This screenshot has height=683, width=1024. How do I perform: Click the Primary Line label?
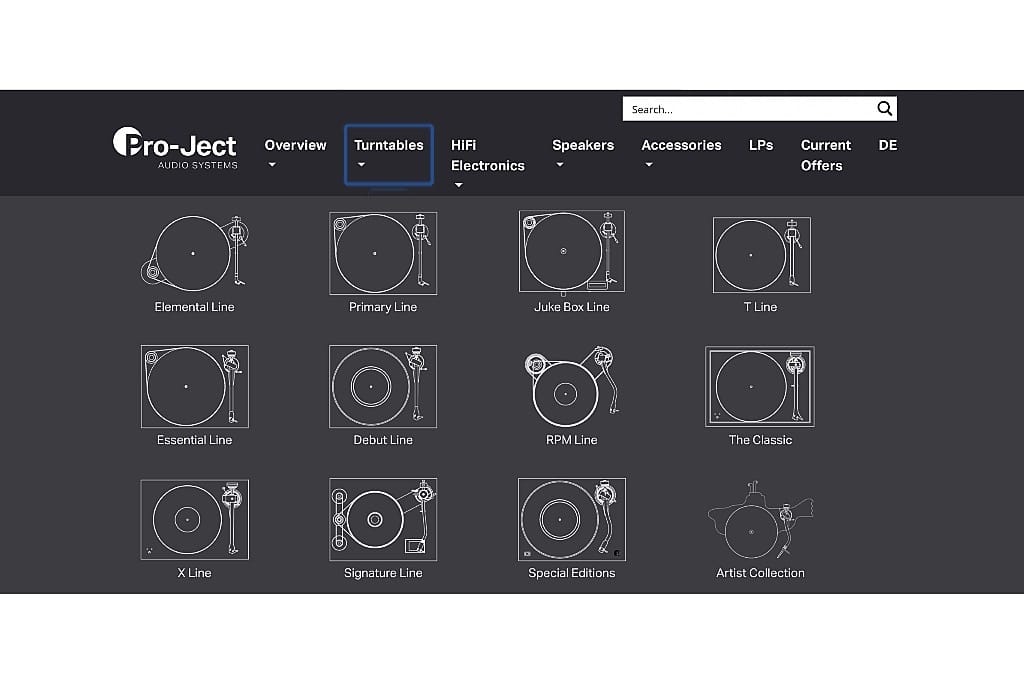[x=383, y=307]
